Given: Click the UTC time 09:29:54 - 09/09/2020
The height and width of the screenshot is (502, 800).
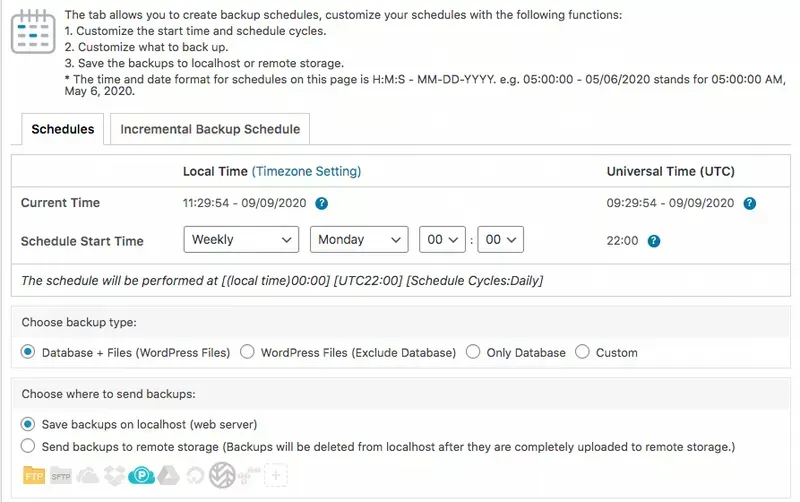Looking at the screenshot, I should tap(670, 203).
